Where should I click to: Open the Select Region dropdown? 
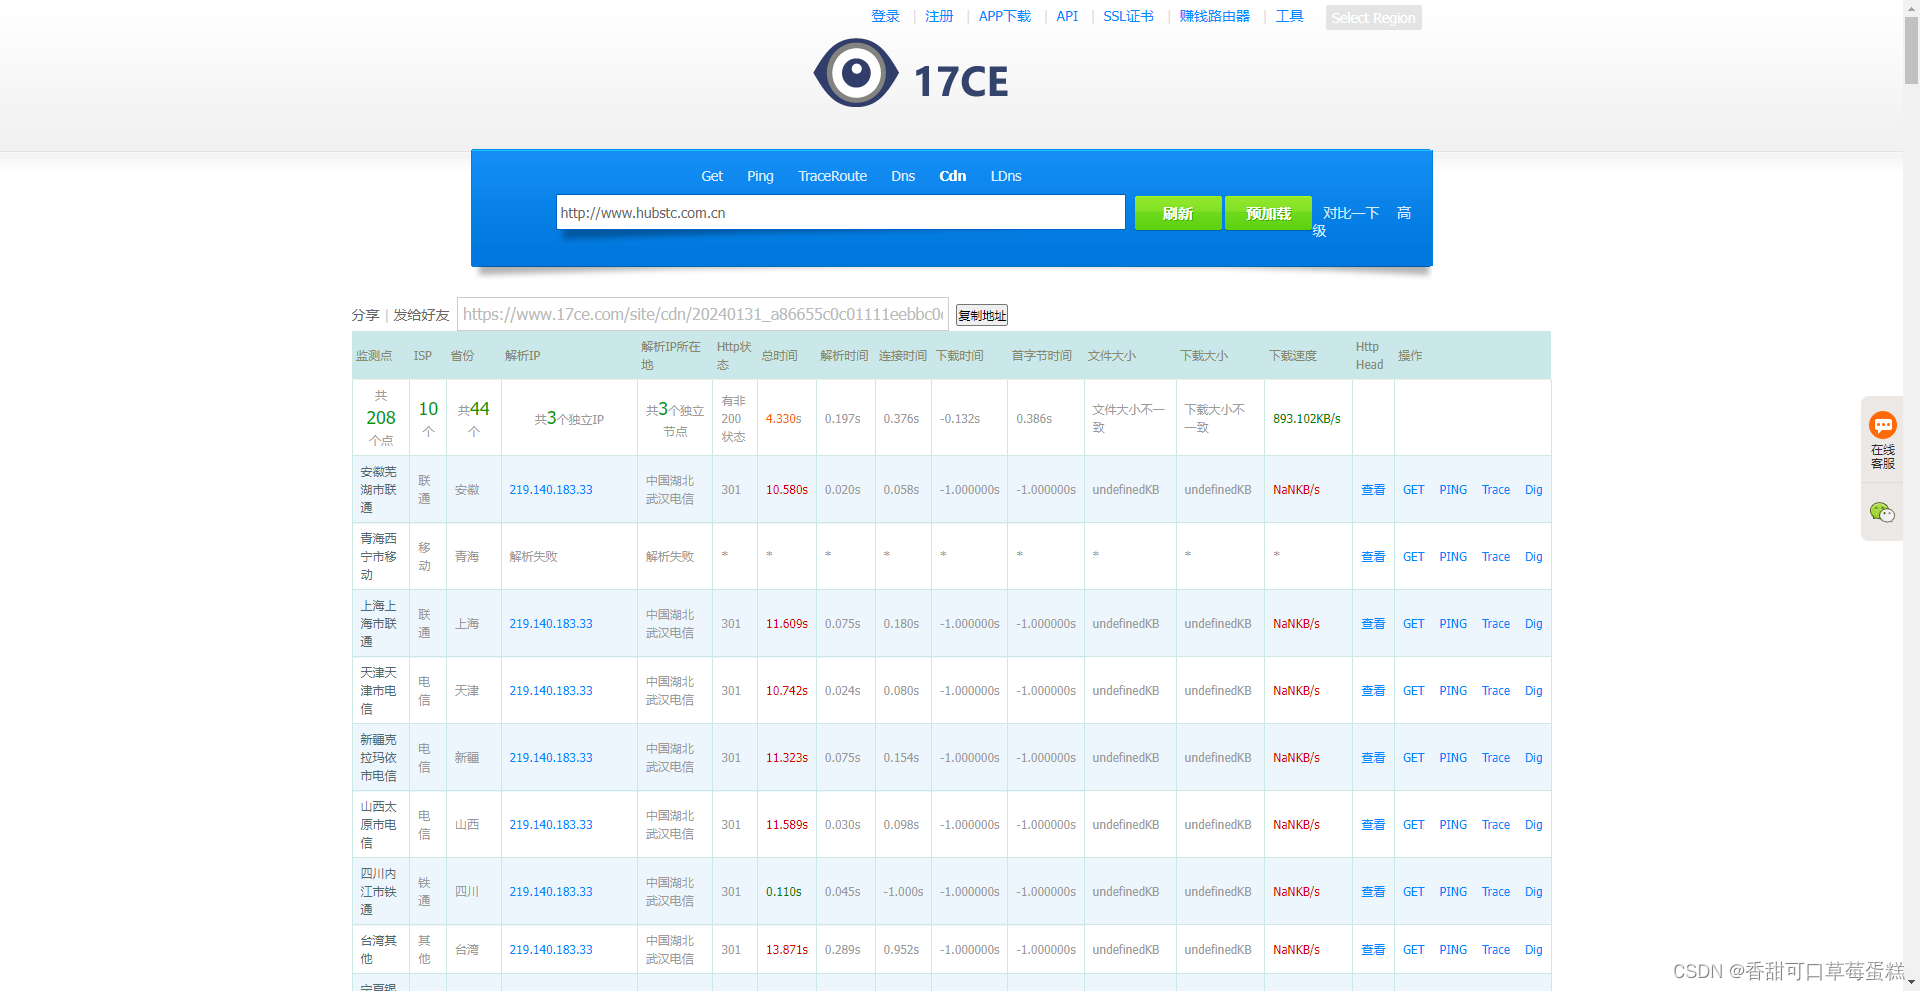pyautogui.click(x=1372, y=17)
